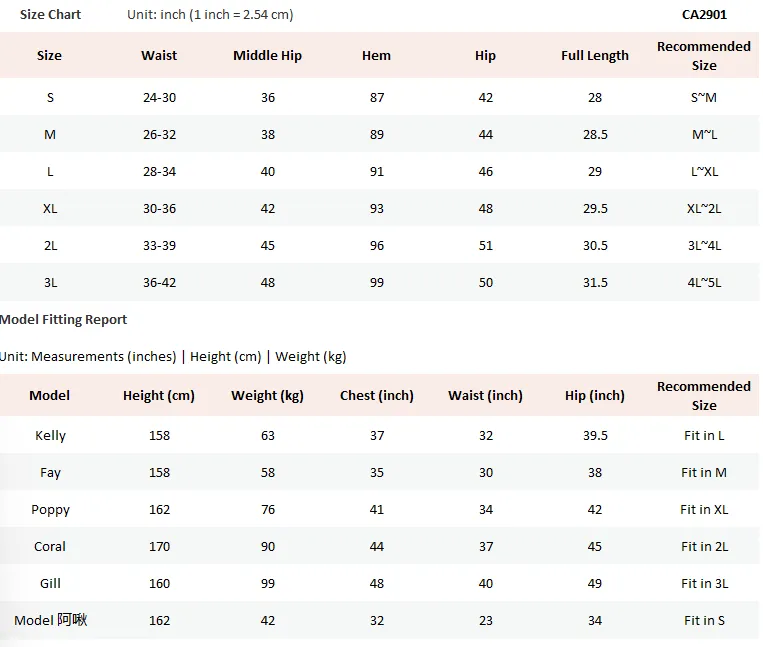The image size is (763, 647).
Task: Click the CA2901 product code
Action: [x=704, y=15]
